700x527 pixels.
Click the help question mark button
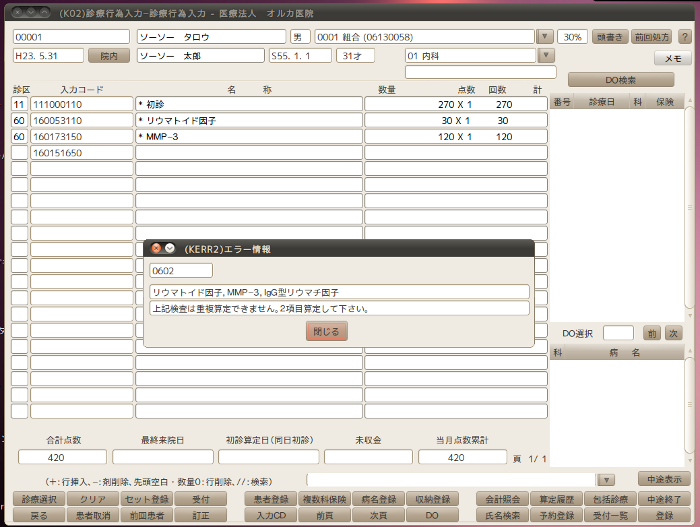(685, 37)
